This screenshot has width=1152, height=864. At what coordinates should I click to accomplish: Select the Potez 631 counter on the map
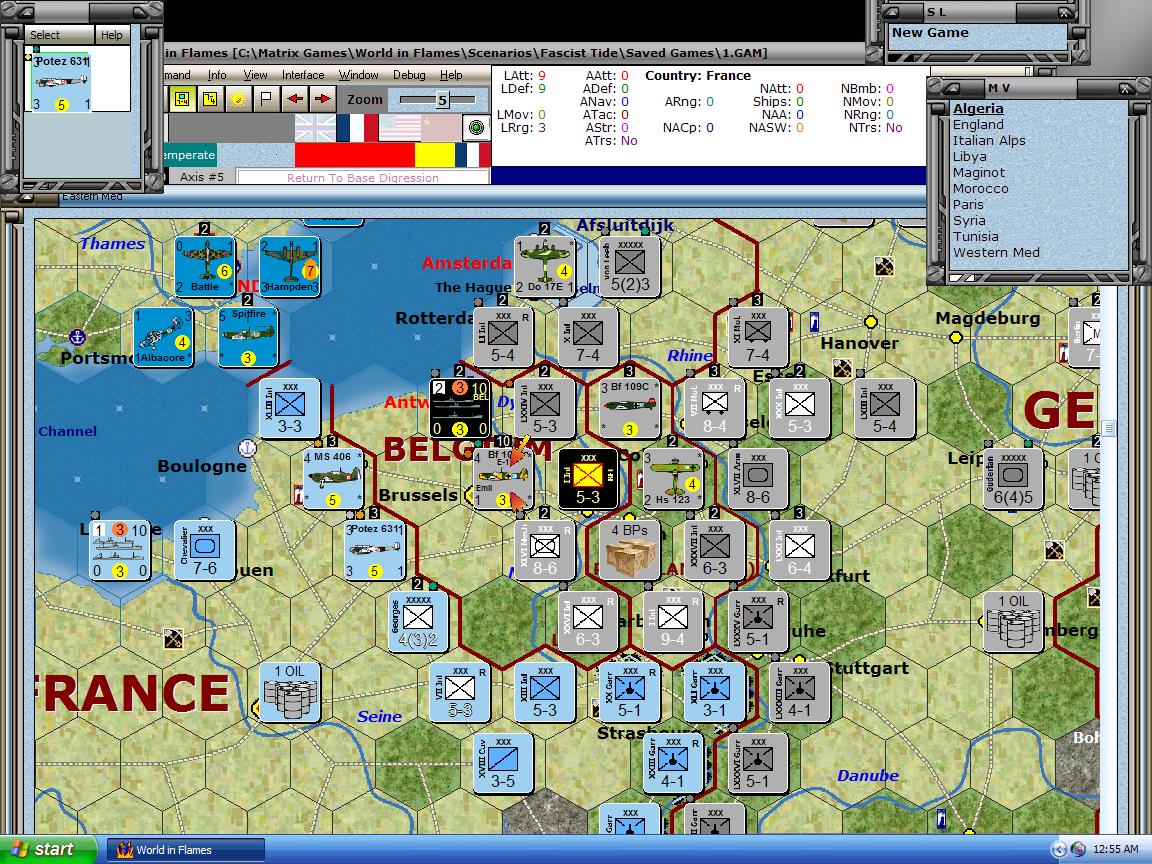click(x=375, y=550)
